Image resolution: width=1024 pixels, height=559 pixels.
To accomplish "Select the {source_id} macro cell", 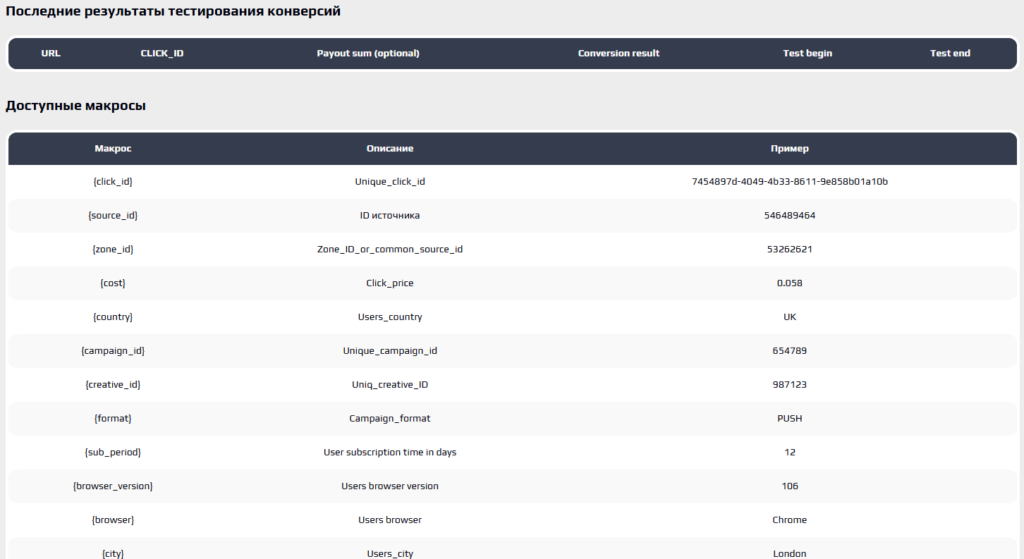I will tap(113, 216).
